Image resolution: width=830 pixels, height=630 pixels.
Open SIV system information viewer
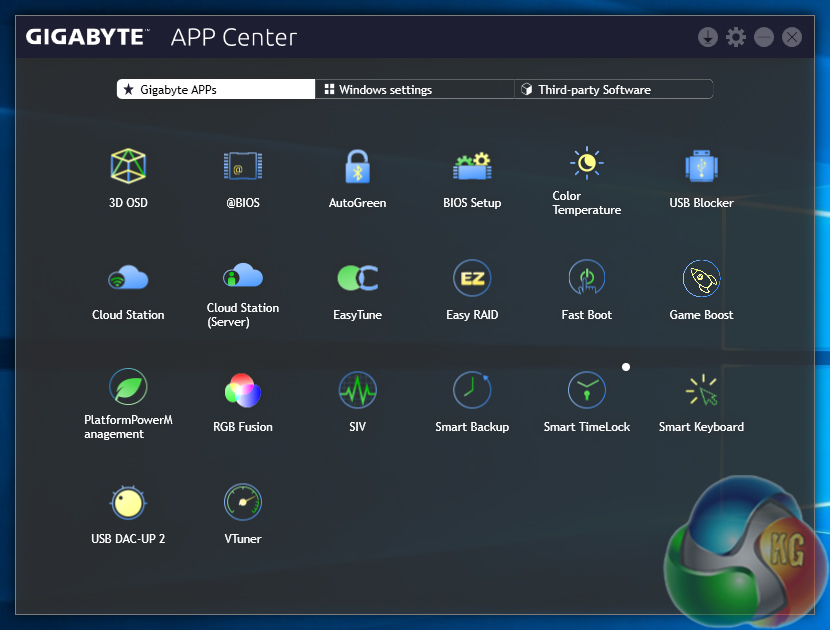pos(357,390)
